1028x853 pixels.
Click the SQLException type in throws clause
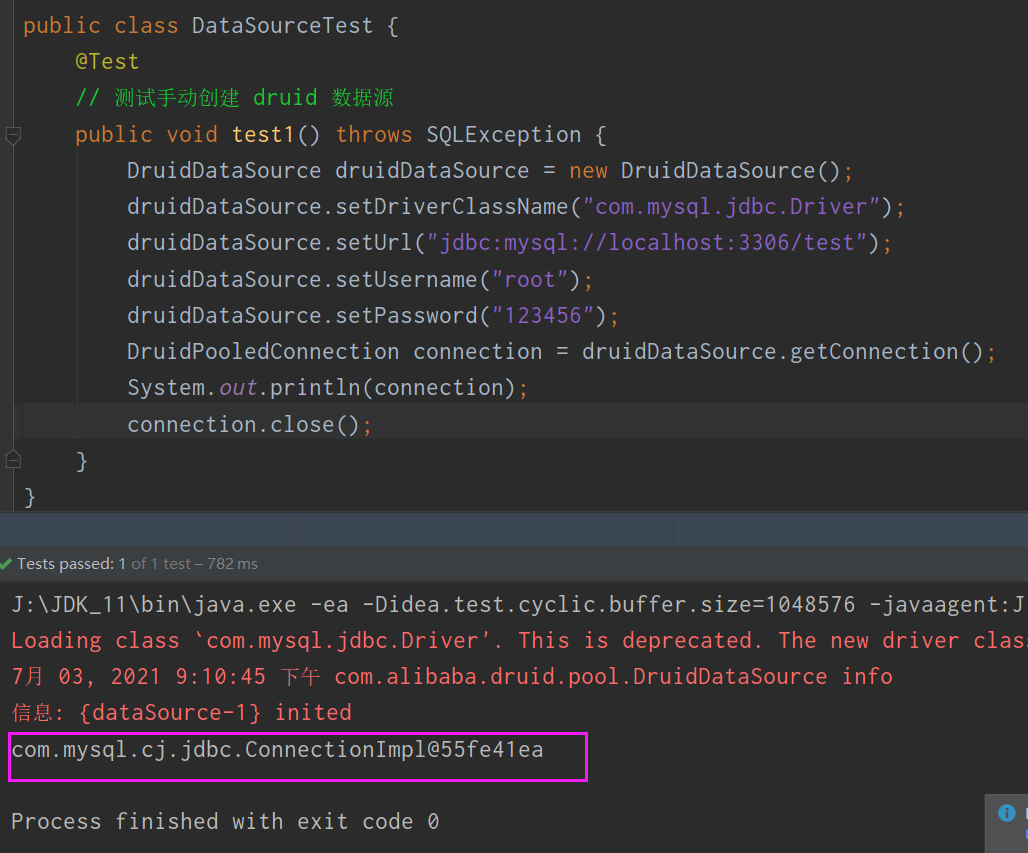(504, 134)
